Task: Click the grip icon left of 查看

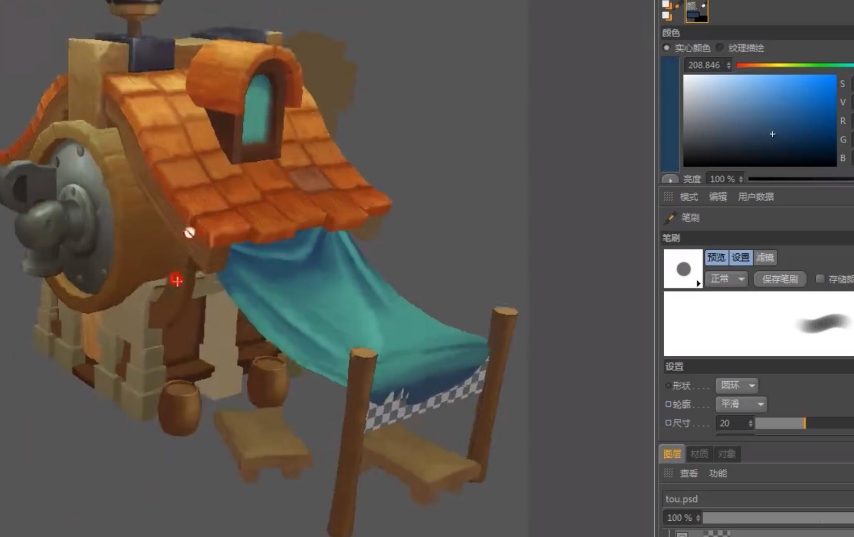Action: 669,474
